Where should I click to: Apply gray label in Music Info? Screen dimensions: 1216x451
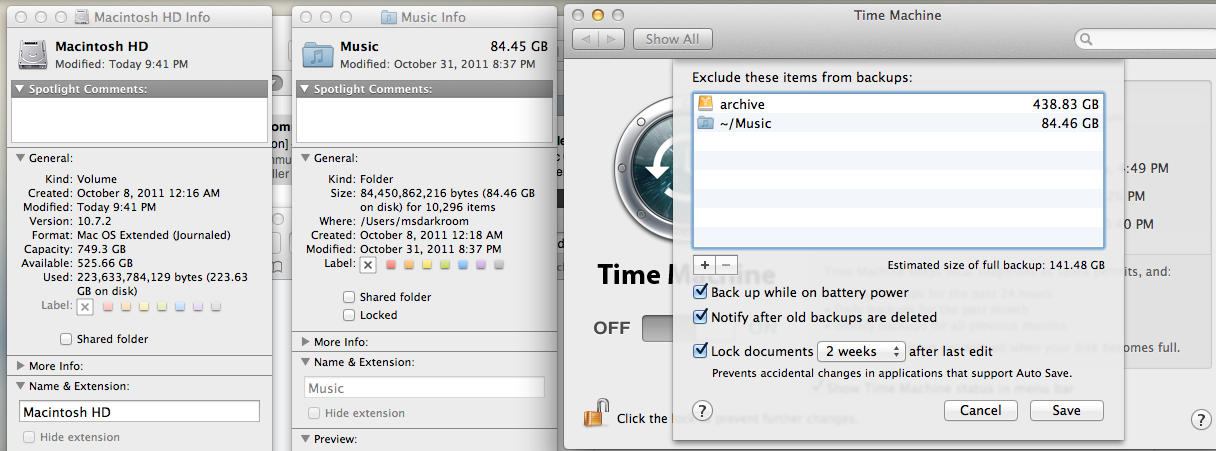(498, 264)
